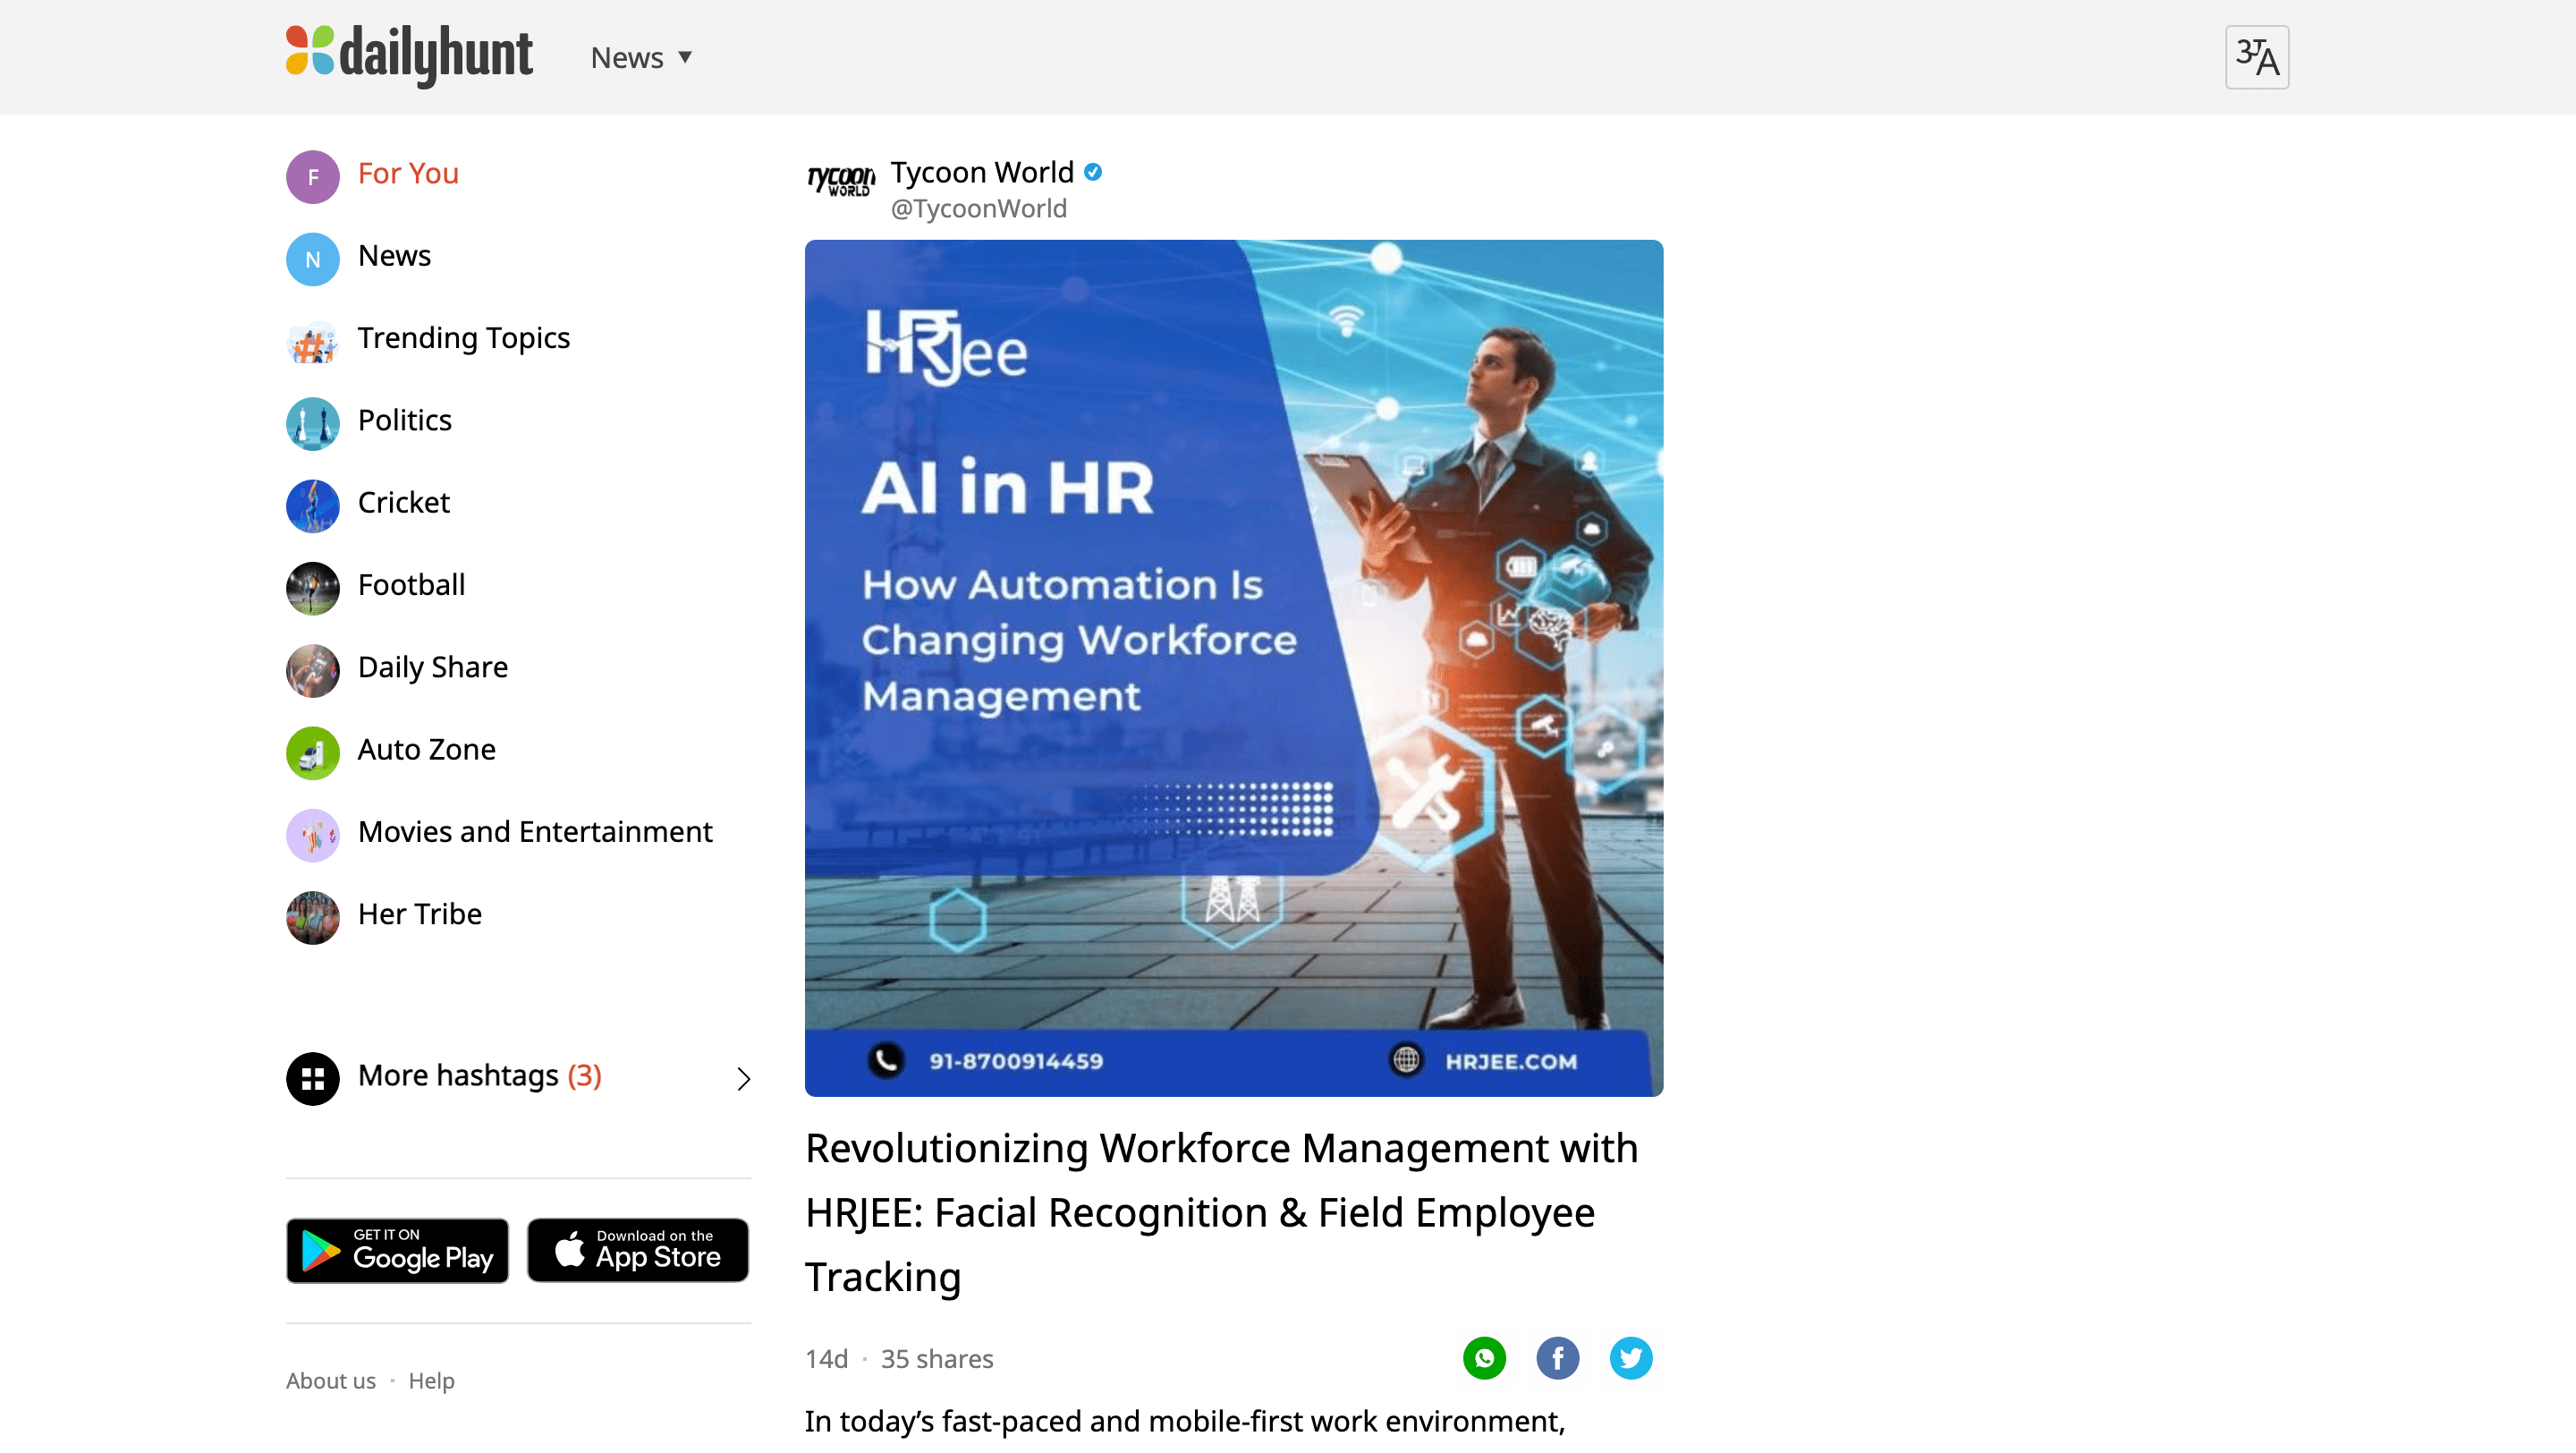Share article on Facebook icon

click(x=1557, y=1357)
